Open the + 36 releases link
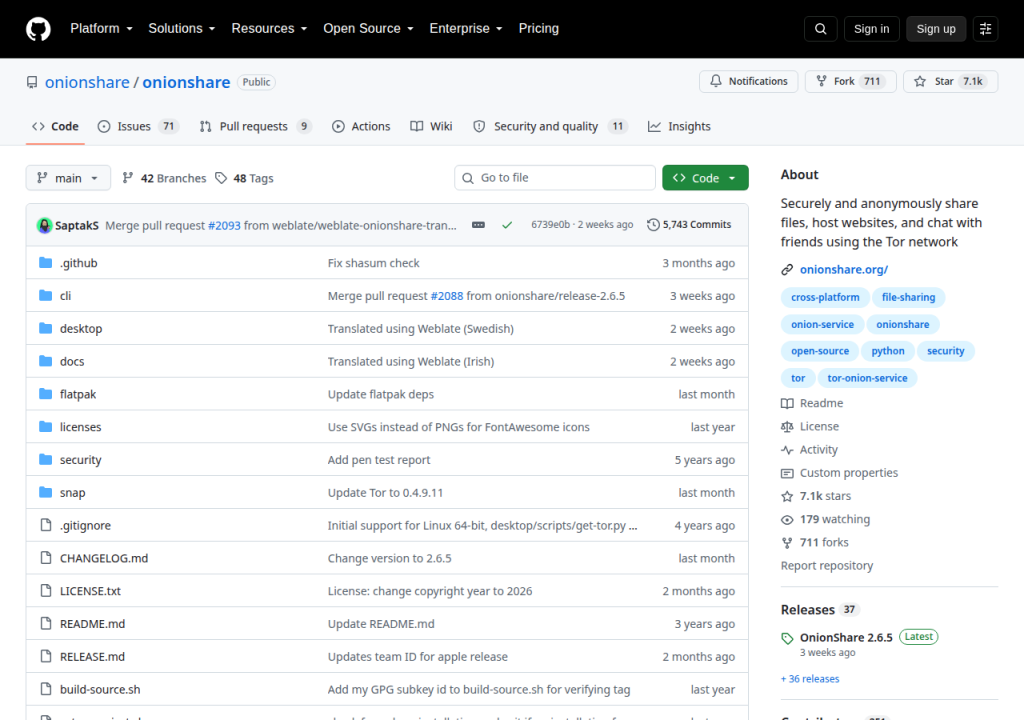This screenshot has height=720, width=1024. (x=810, y=679)
